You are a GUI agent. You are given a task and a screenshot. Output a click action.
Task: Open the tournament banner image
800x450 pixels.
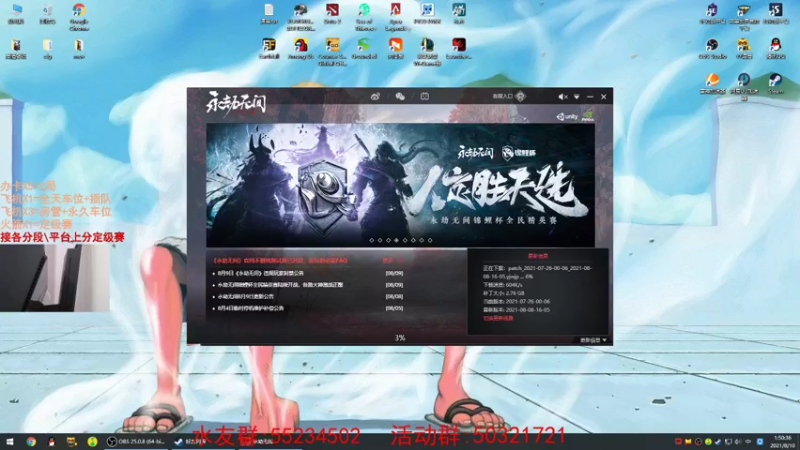[x=401, y=185]
